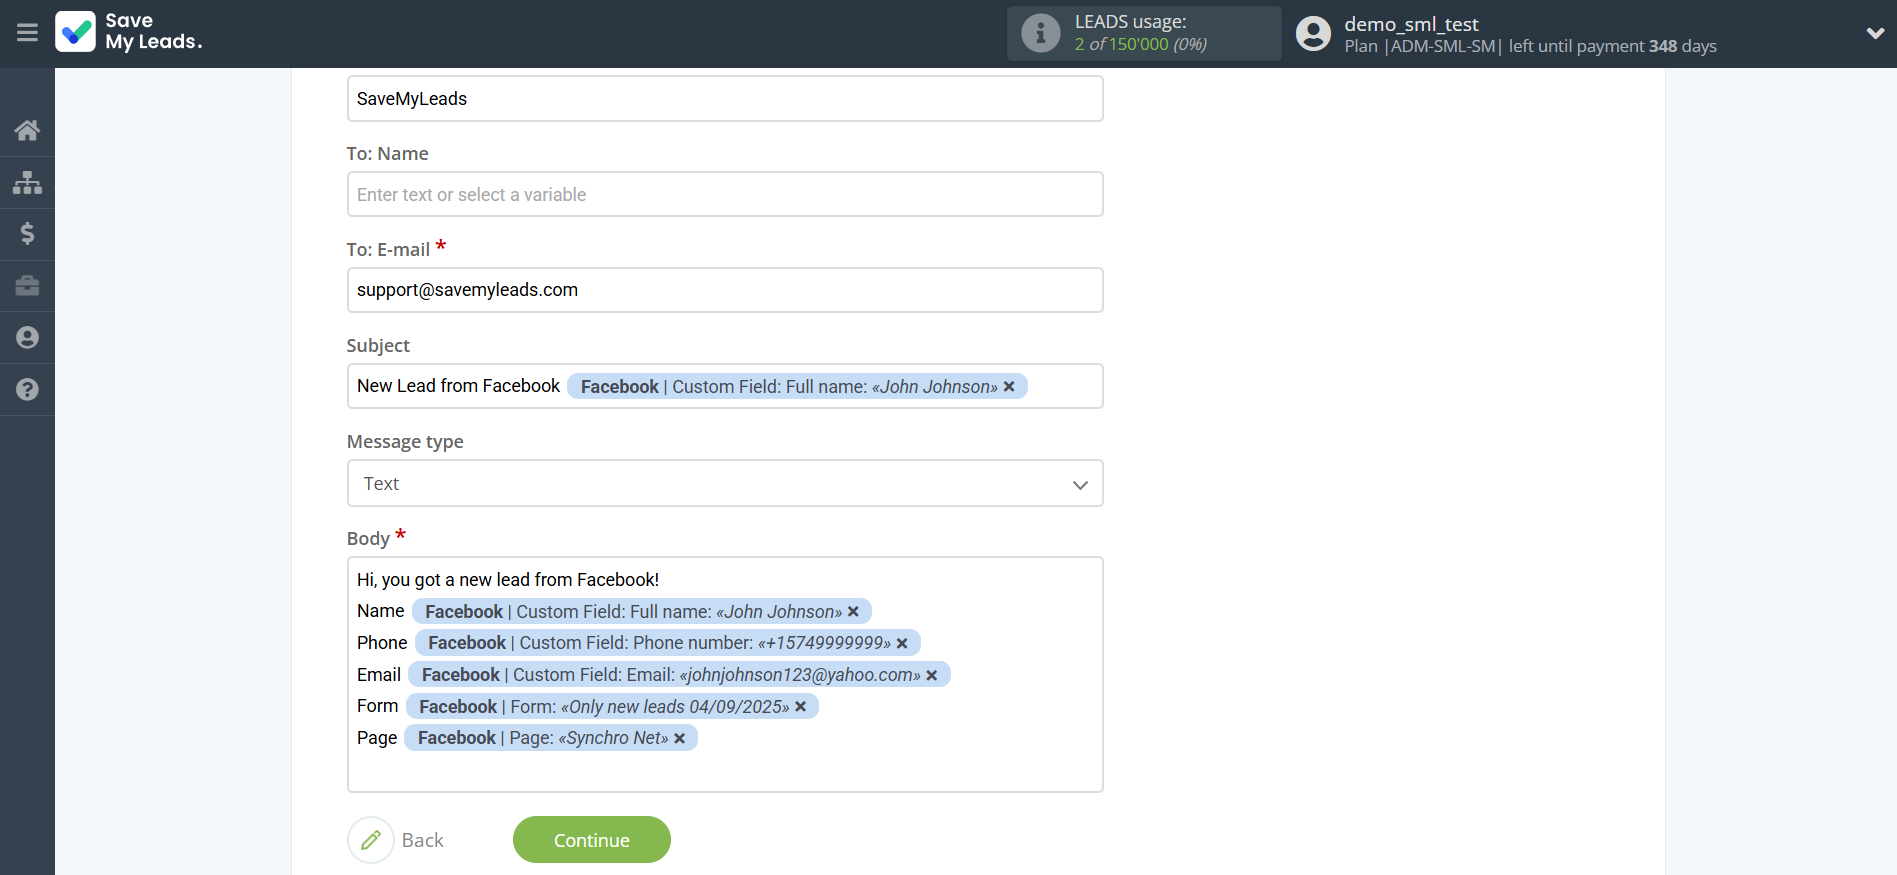This screenshot has width=1897, height=875.
Task: Go to Home via sidebar house icon
Action: pos(27,130)
